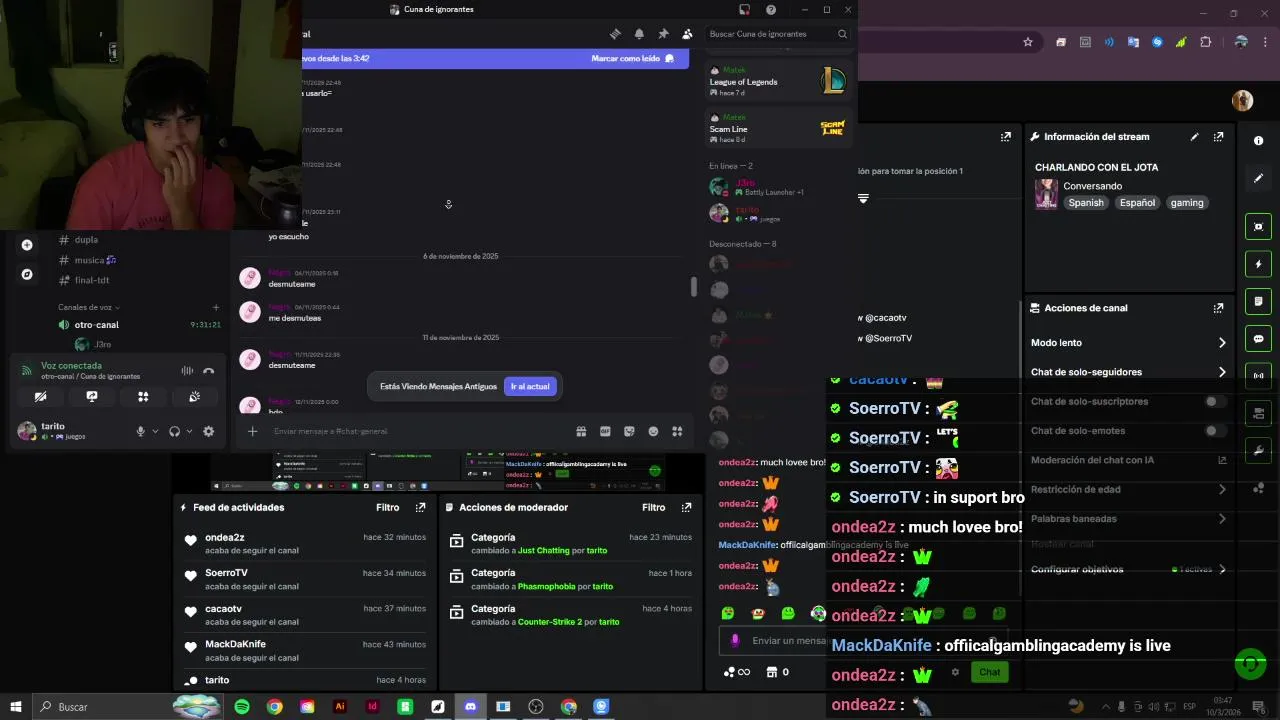The width and height of the screenshot is (1280, 720).
Task: Open the Discord inbox icon
Action: click(x=744, y=10)
